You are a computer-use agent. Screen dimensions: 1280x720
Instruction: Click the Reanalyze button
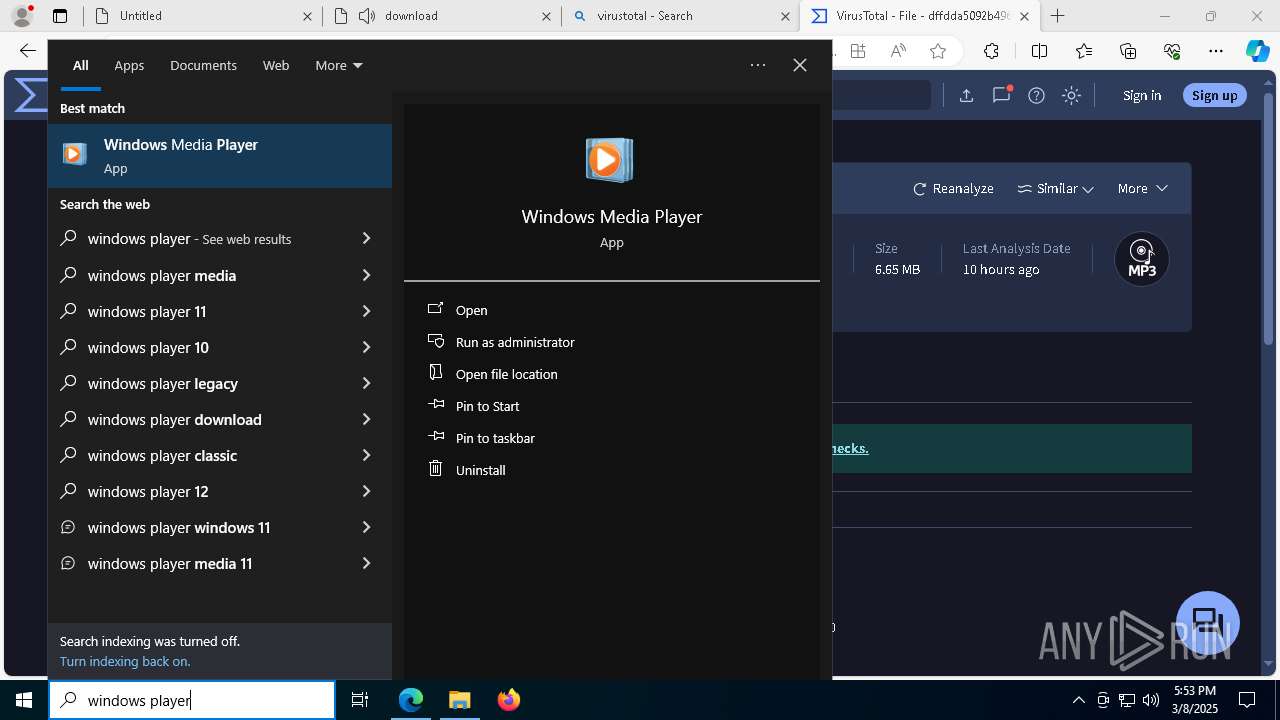tap(953, 188)
